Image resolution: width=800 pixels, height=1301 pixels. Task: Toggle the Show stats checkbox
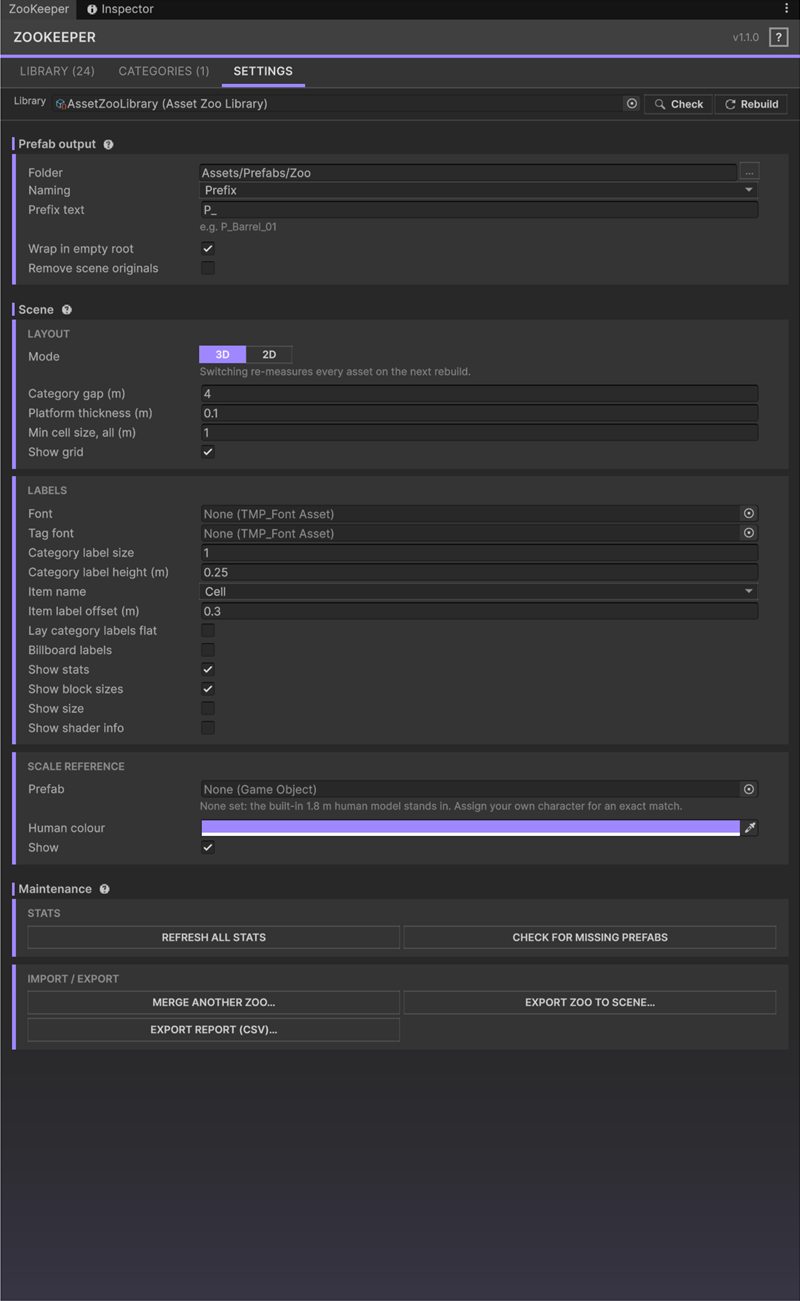pos(208,670)
